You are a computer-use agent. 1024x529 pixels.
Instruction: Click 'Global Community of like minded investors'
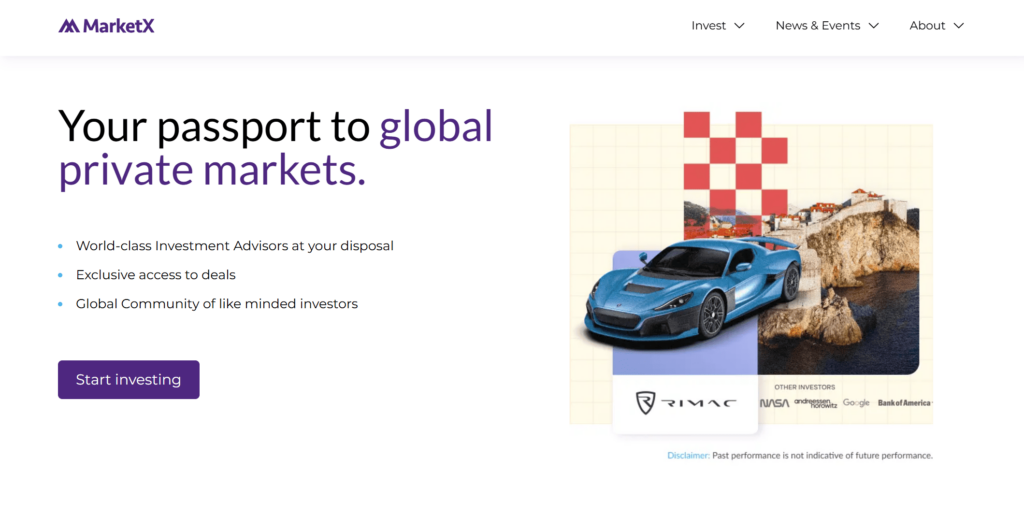pos(217,304)
